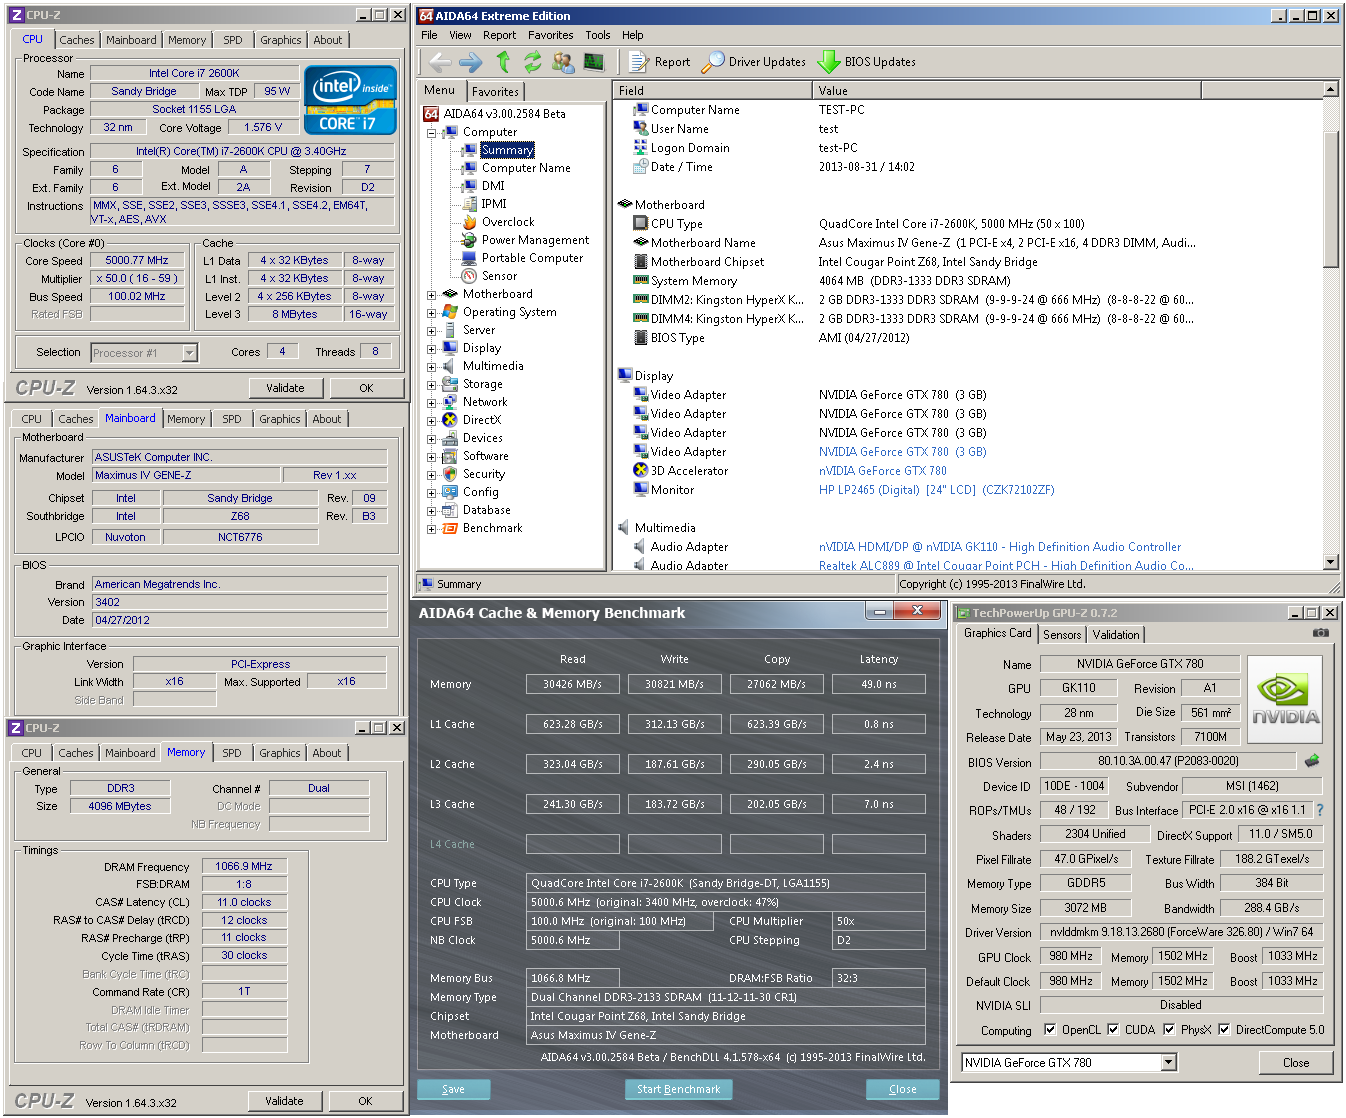The height and width of the screenshot is (1118, 1346).
Task: Expand the Network node in AIDA64 tree
Action: (432, 402)
